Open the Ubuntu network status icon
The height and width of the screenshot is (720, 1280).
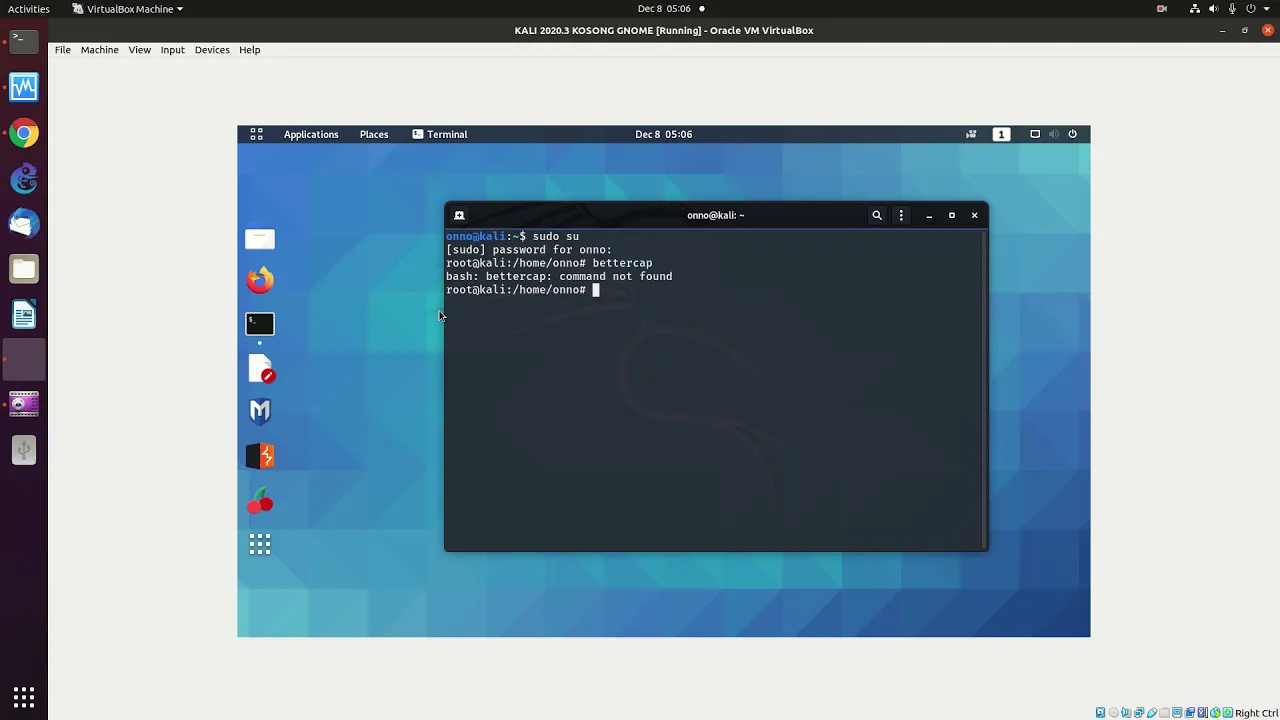tap(1194, 9)
